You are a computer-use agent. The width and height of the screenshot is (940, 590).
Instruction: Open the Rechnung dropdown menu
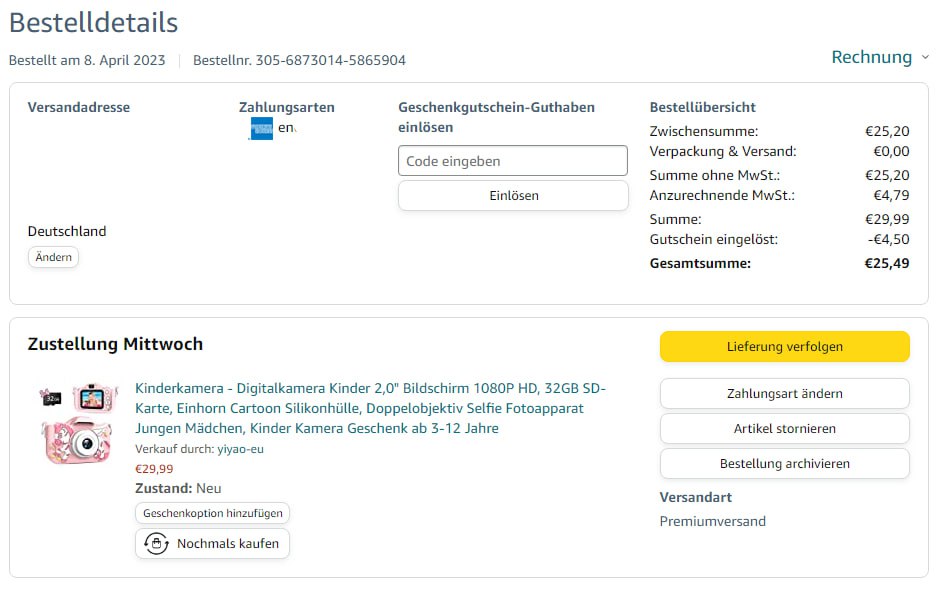(872, 57)
